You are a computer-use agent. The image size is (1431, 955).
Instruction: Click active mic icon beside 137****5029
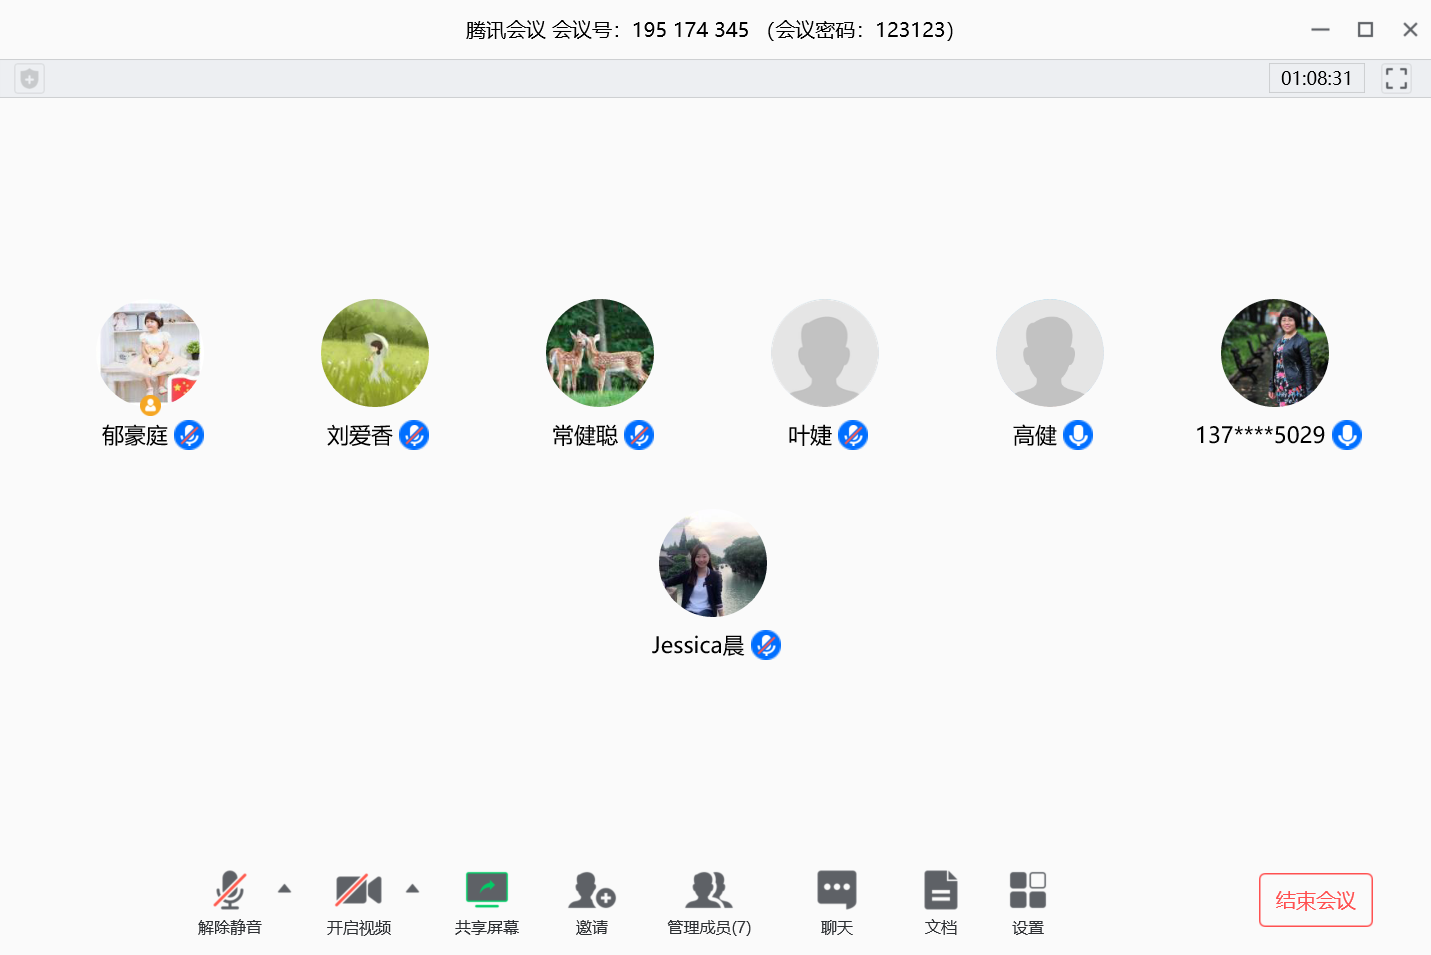coord(1347,435)
